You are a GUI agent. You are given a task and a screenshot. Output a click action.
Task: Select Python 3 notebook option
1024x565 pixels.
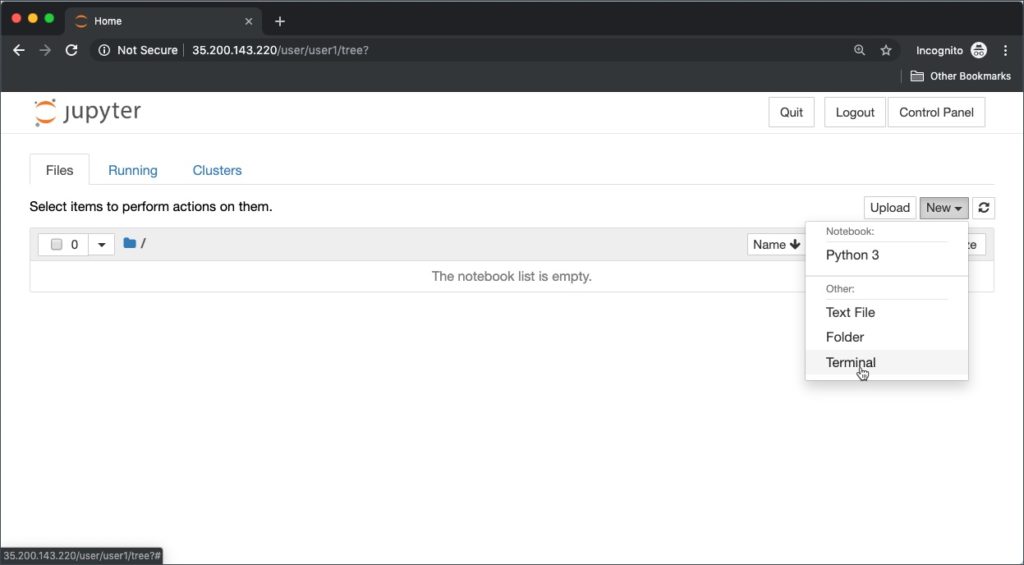[852, 255]
